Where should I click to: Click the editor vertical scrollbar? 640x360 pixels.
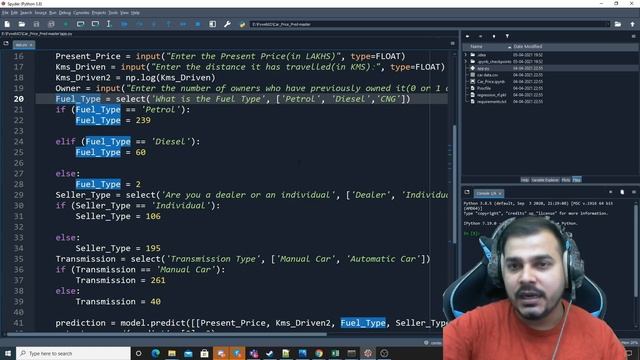(455, 184)
